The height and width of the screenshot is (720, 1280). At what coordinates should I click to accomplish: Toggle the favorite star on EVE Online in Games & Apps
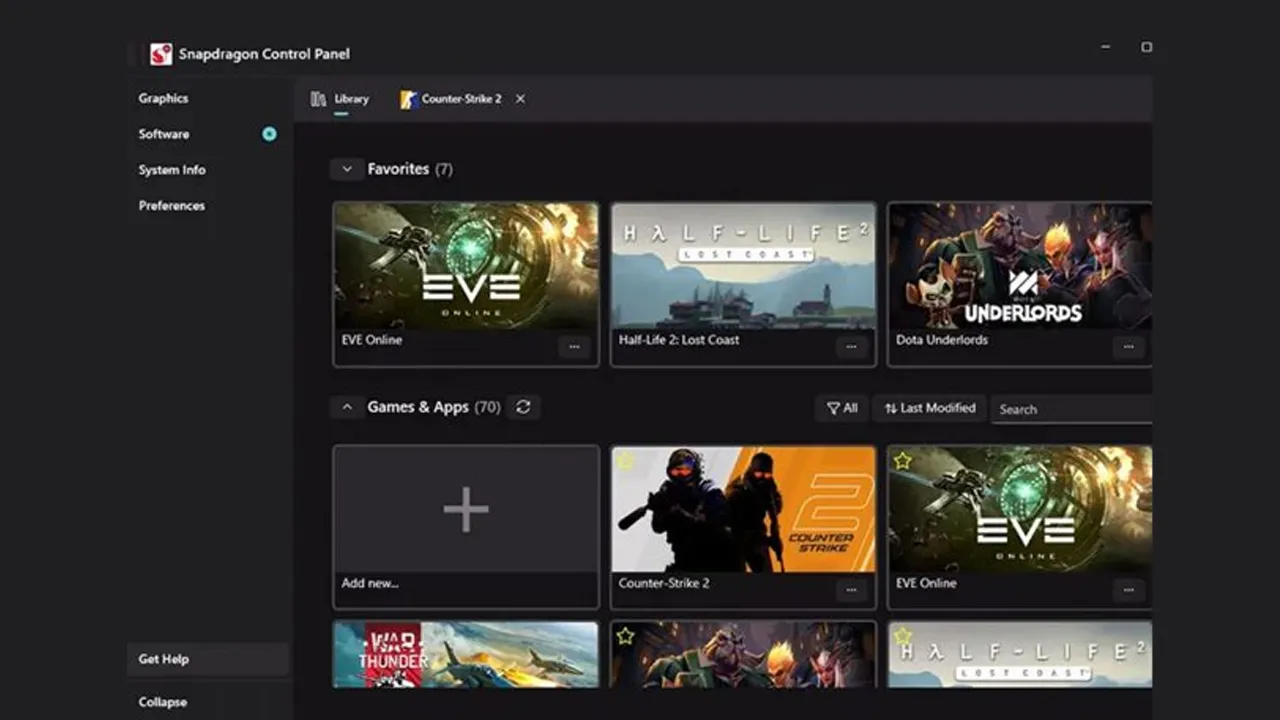[x=903, y=461]
